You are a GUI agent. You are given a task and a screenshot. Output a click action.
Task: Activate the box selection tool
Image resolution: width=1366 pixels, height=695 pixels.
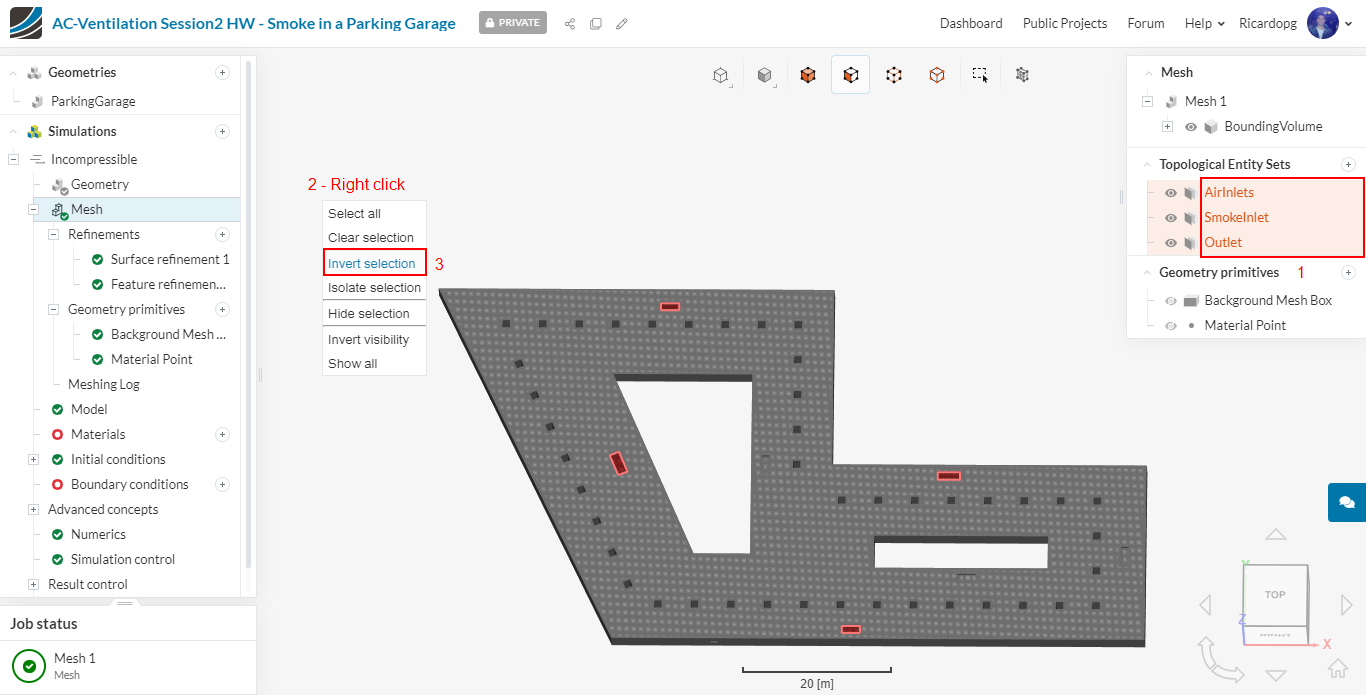[980, 75]
